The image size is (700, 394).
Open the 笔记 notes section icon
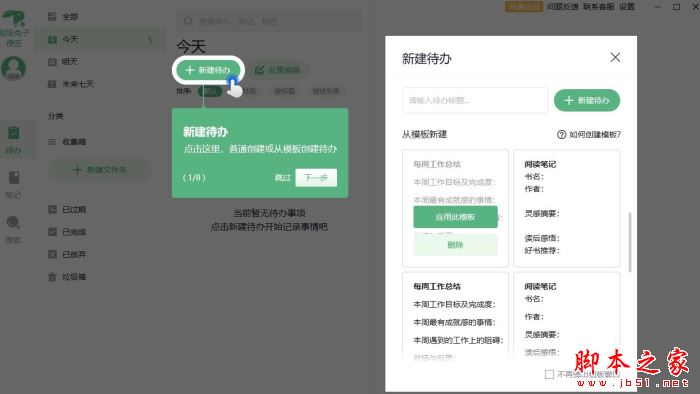[x=13, y=184]
